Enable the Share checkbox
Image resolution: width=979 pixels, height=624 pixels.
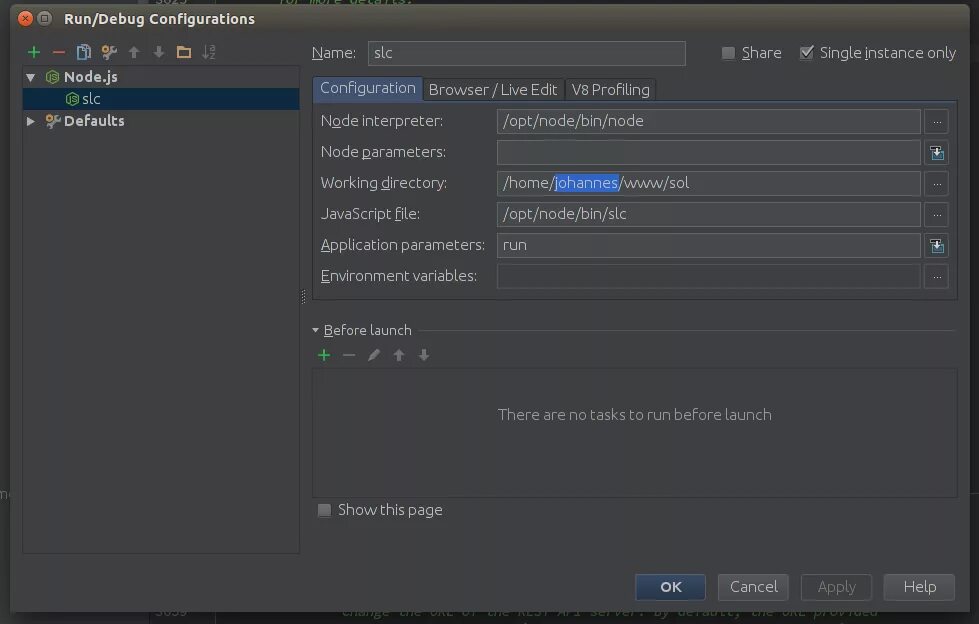[728, 53]
